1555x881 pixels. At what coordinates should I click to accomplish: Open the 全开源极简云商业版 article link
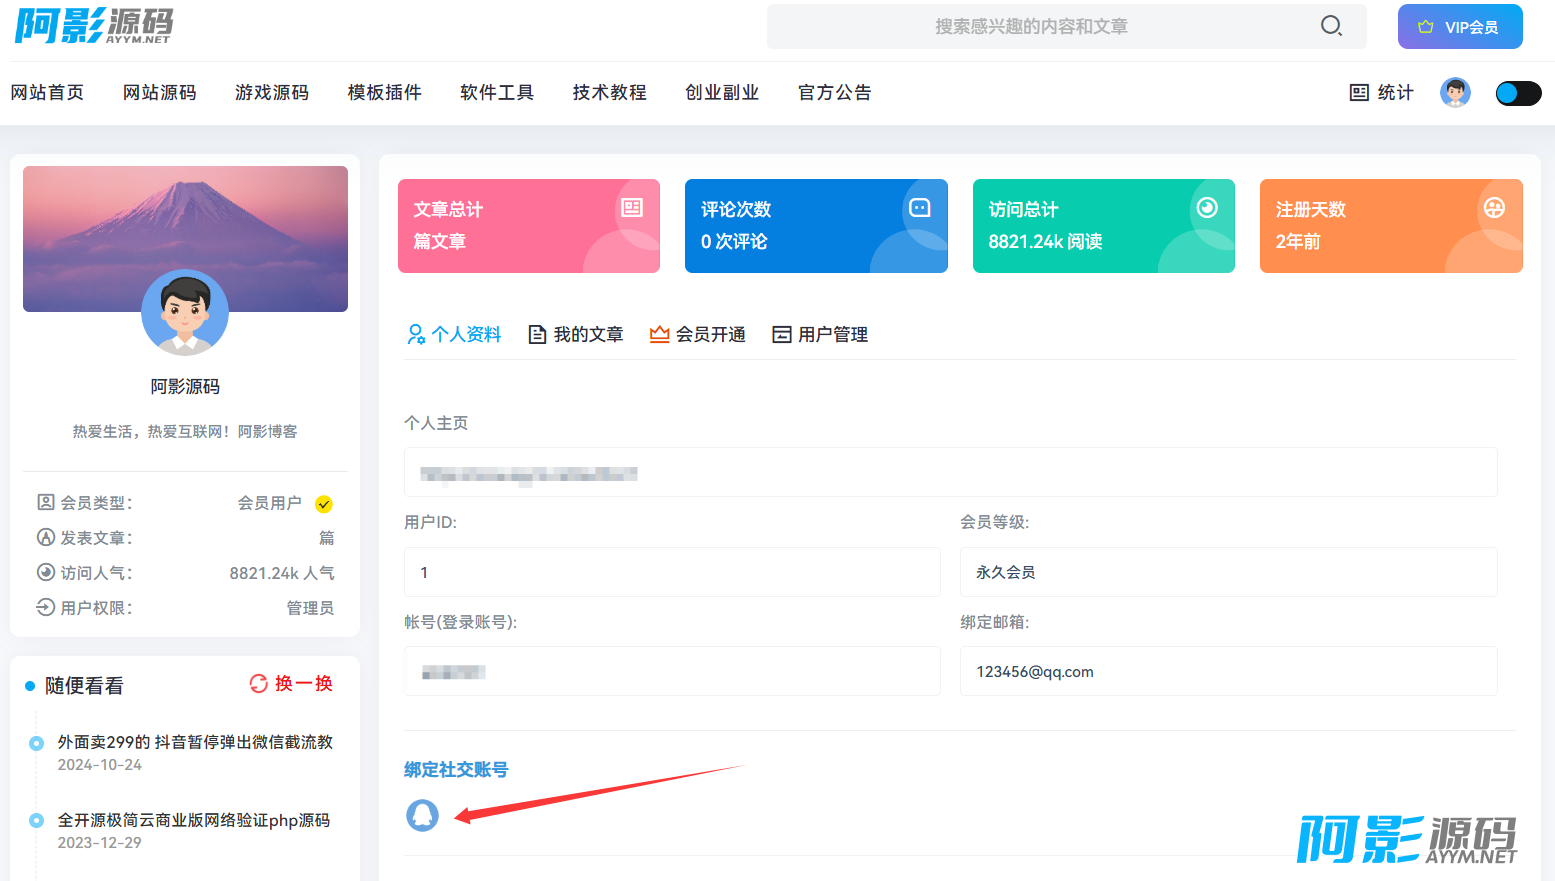click(x=193, y=820)
